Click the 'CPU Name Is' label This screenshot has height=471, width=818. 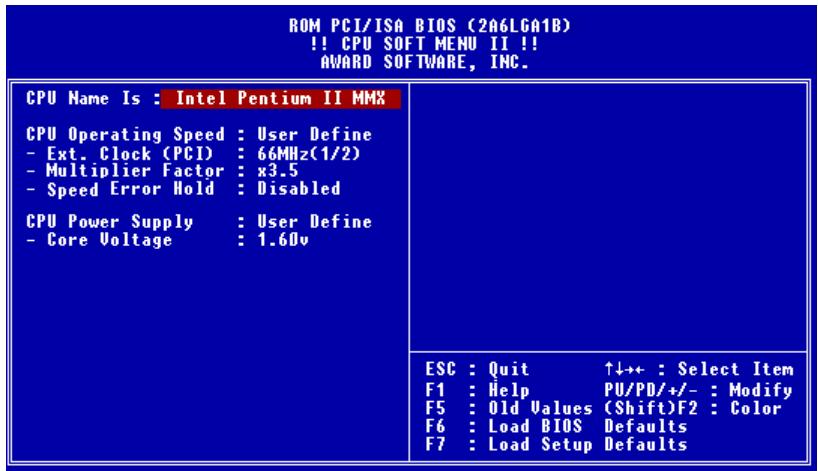[83, 99]
